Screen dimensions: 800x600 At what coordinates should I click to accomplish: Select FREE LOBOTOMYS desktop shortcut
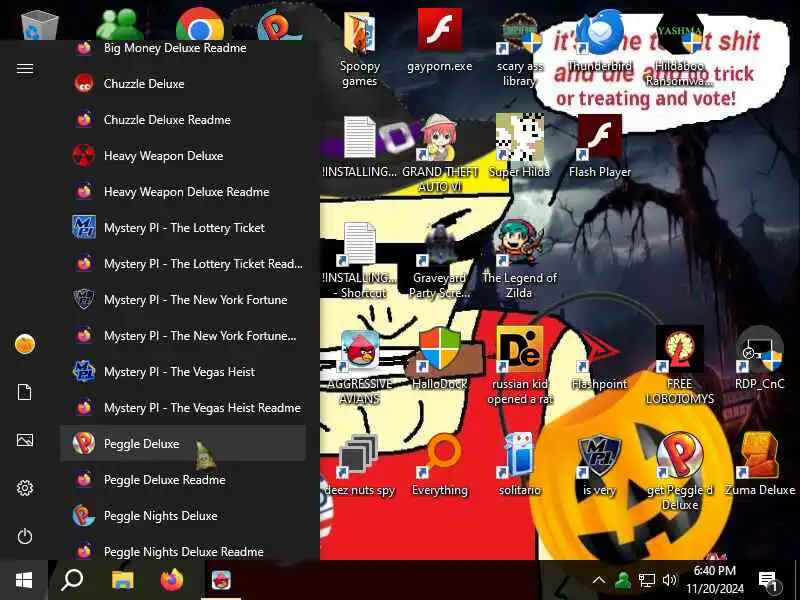pyautogui.click(x=679, y=367)
